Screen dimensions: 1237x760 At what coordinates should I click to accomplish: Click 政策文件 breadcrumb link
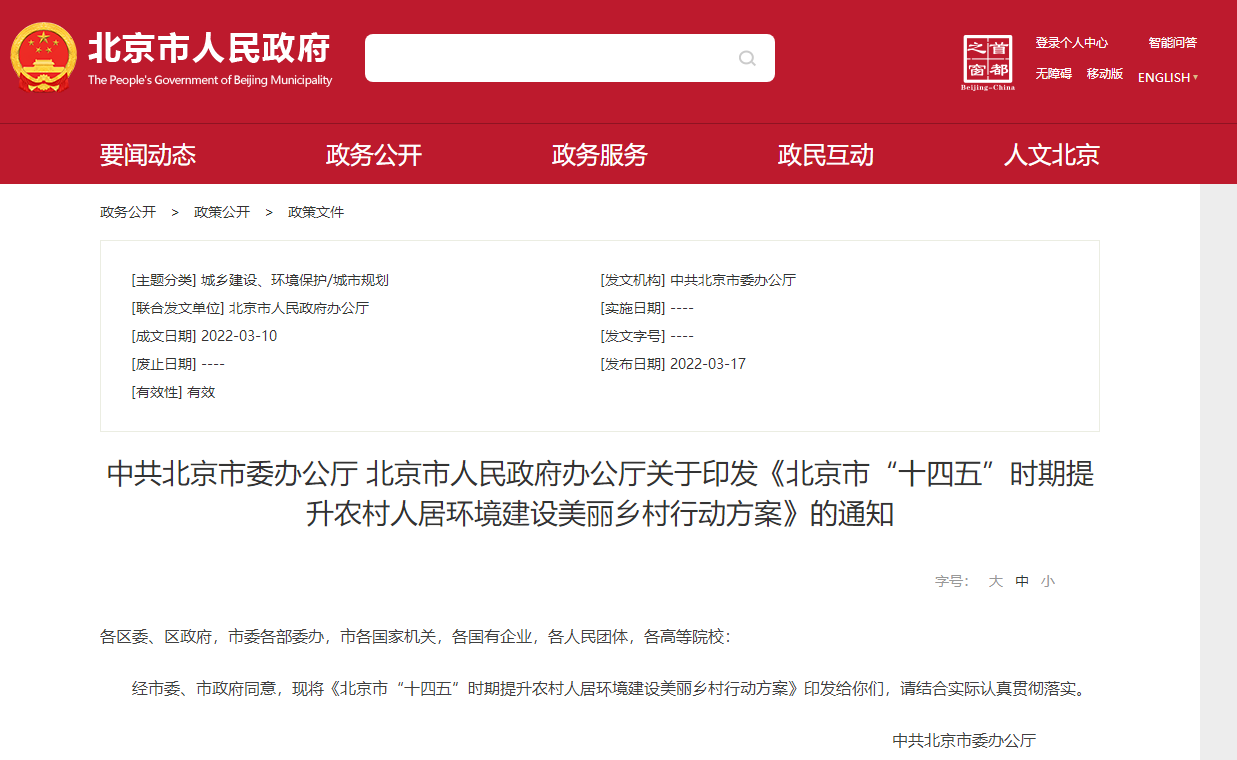(x=316, y=212)
